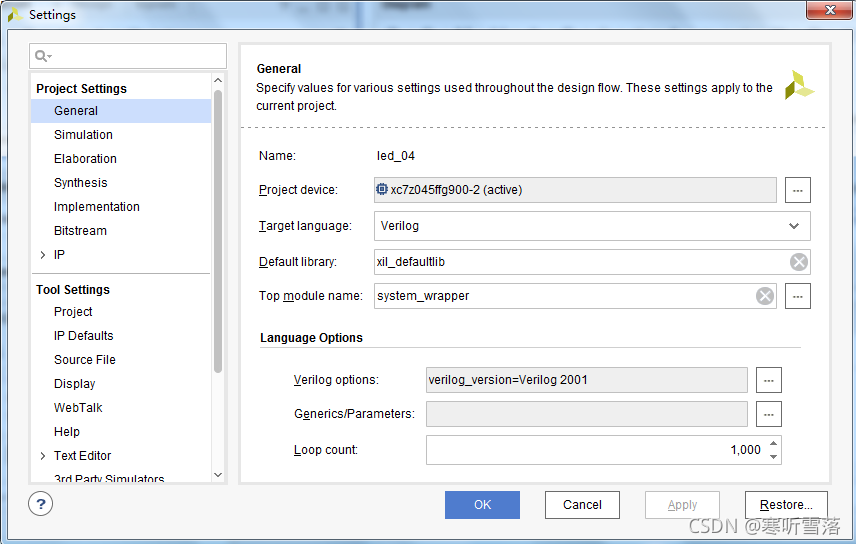Click the Apply button
The image size is (856, 544).
coord(682,505)
